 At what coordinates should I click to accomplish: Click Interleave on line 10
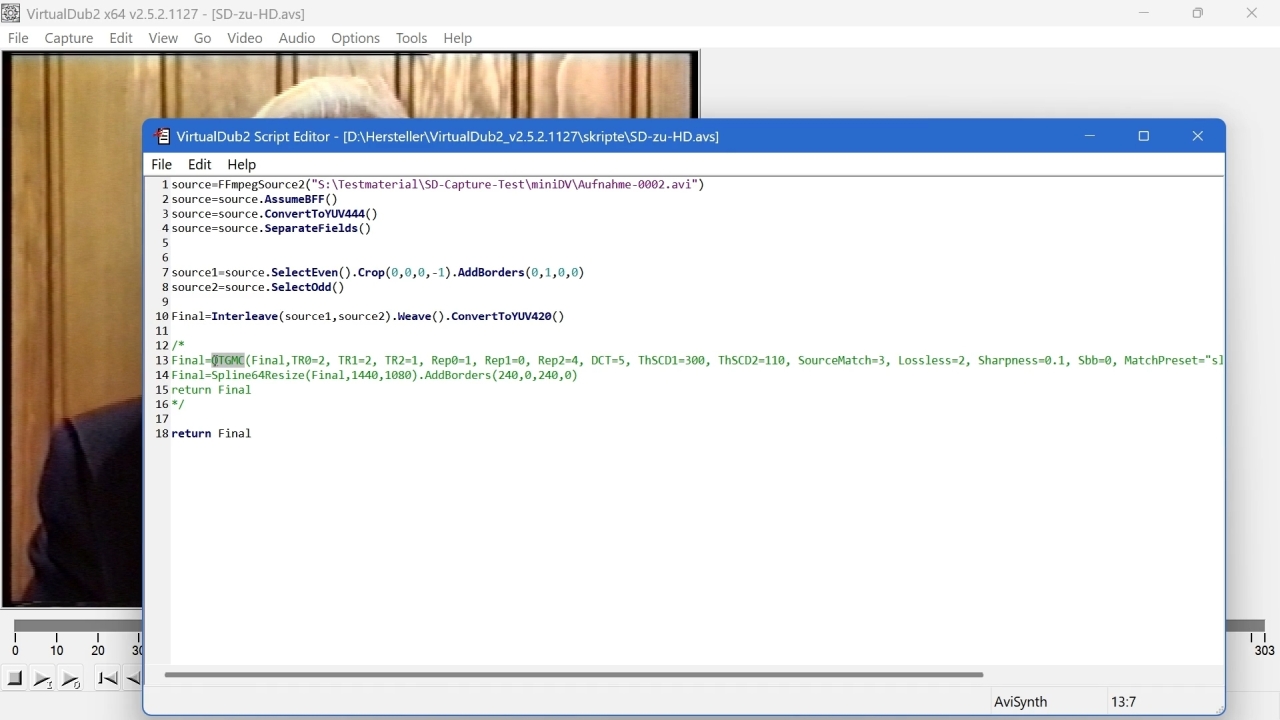pos(244,316)
